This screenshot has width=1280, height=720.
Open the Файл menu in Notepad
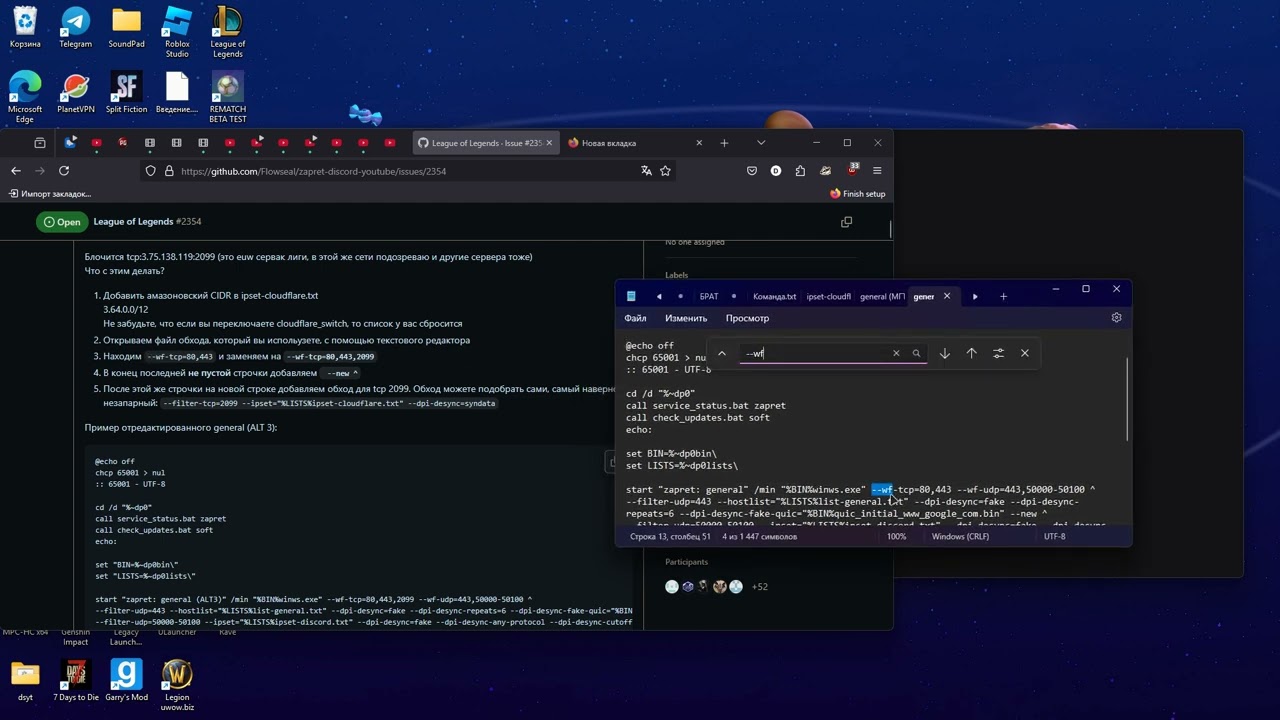pos(635,318)
